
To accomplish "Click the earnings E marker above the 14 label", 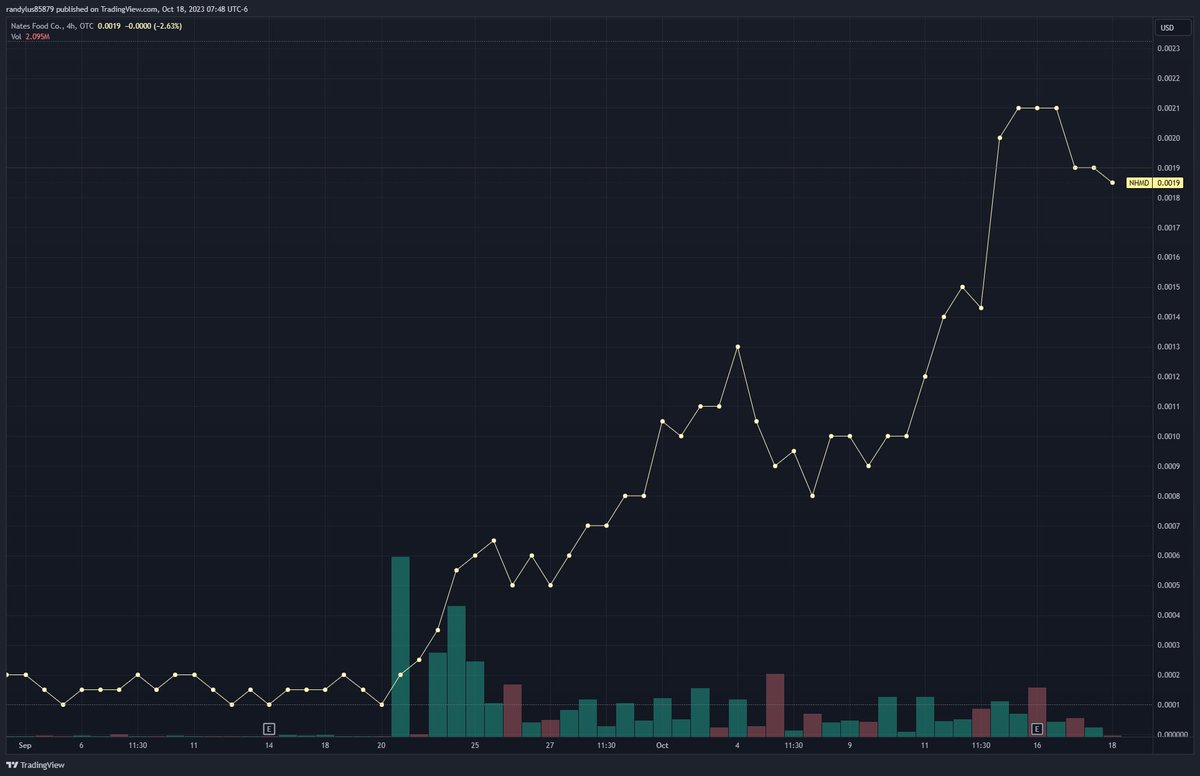I will tap(268, 728).
